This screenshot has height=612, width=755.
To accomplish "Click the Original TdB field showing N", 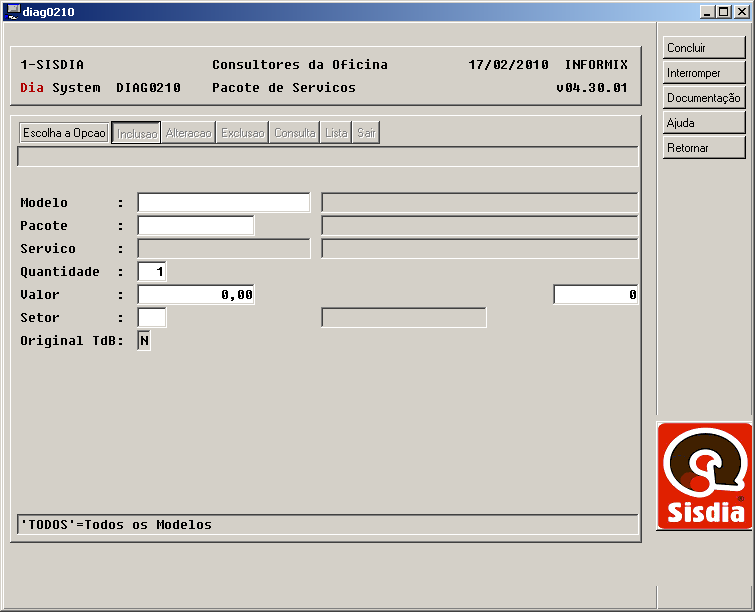I will pyautogui.click(x=144, y=341).
